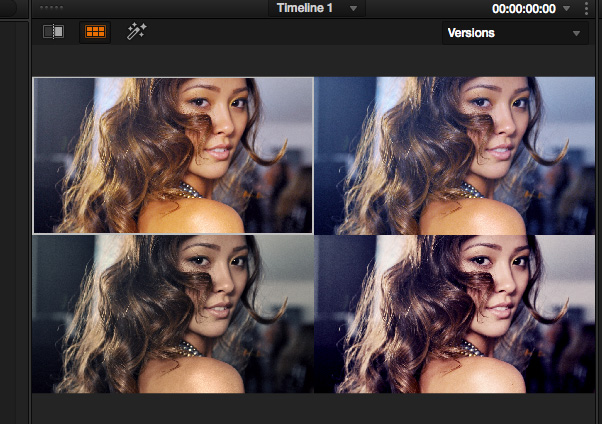Click the 00:00:00:00 timecode display
This screenshot has width=602, height=424.
tap(523, 8)
